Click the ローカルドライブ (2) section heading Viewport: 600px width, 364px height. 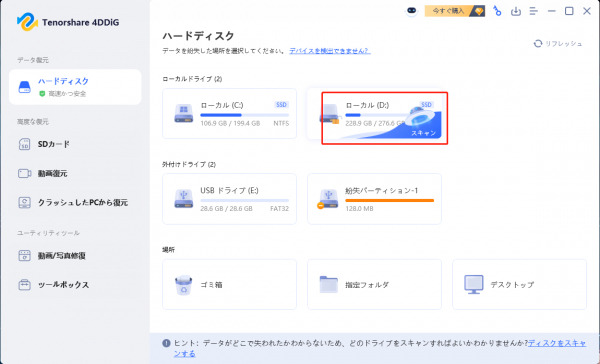pyautogui.click(x=192, y=79)
